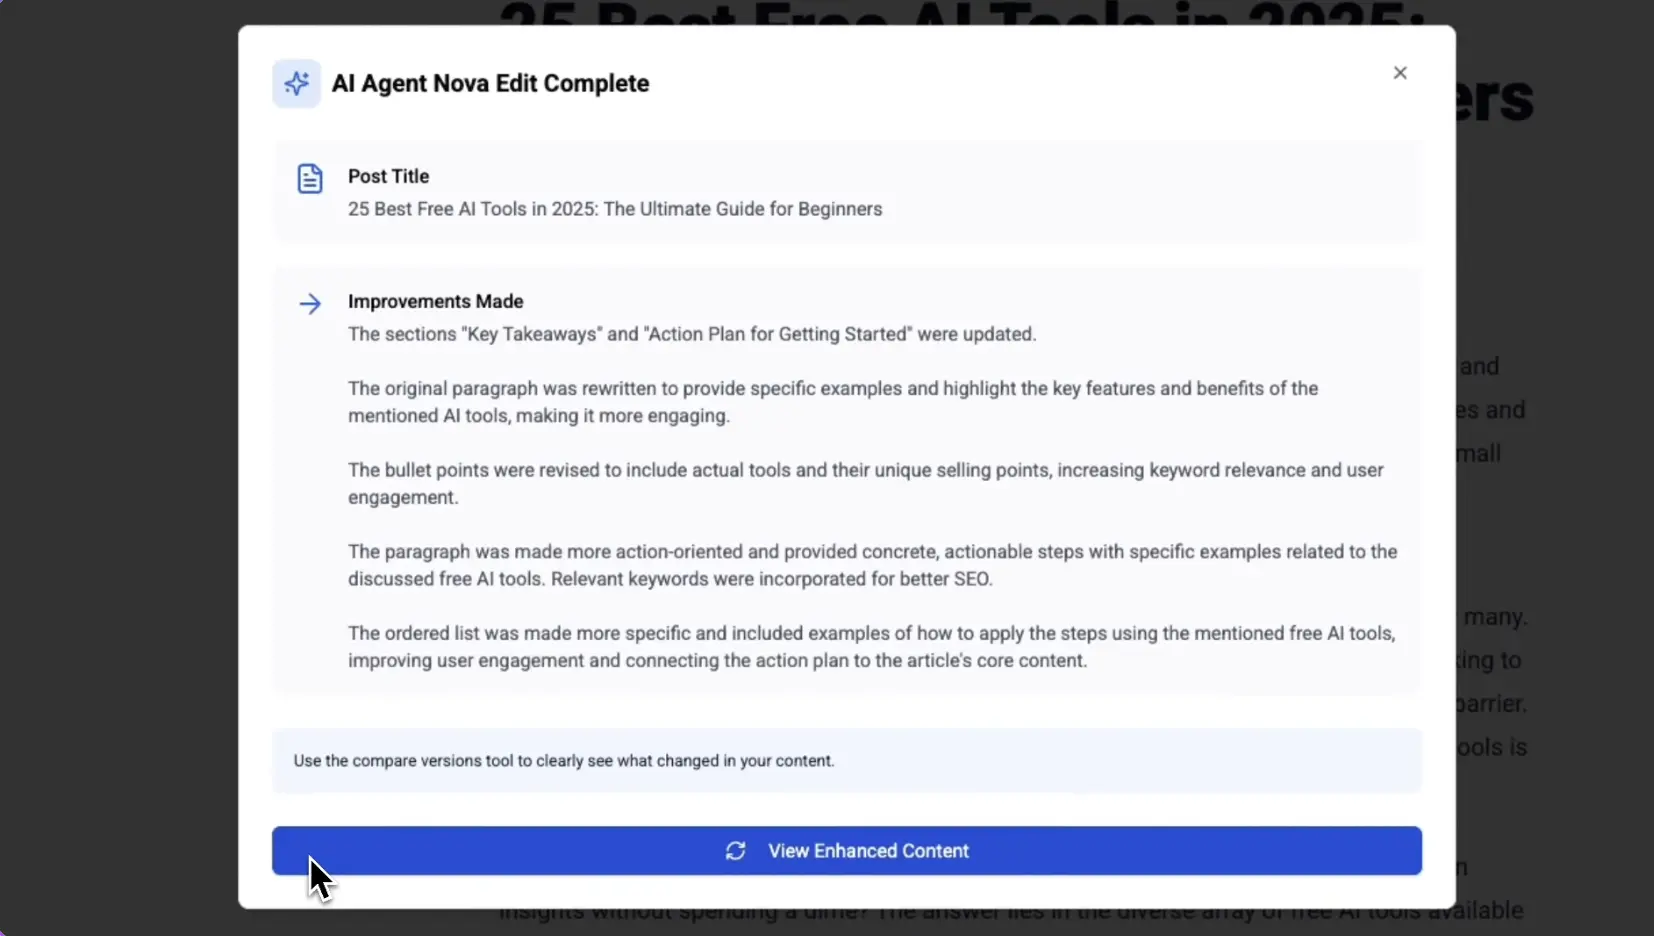Screen dimensions: 1654x936
Task: Click the "AI Agent Nova Edit Complete" title
Action: point(490,83)
